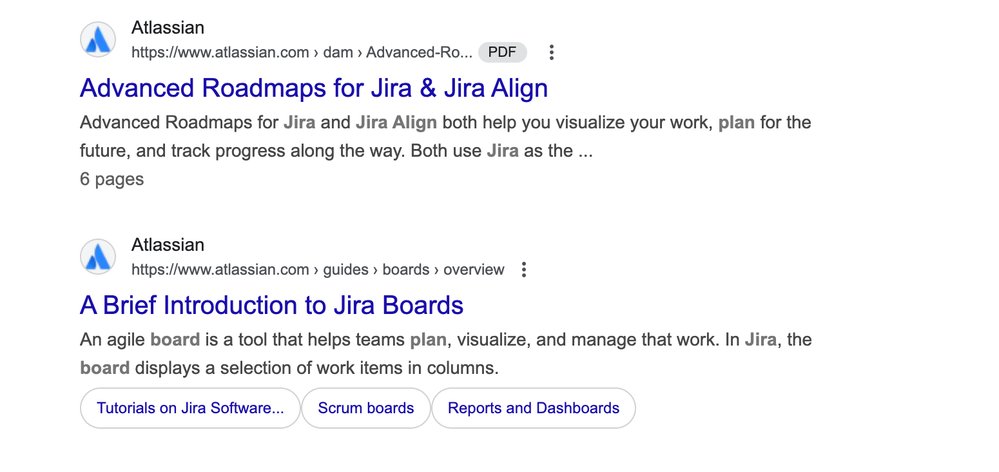The image size is (999, 472).
Task: Click the Atlassian logo beside the Jira Boards result
Action: [98, 257]
